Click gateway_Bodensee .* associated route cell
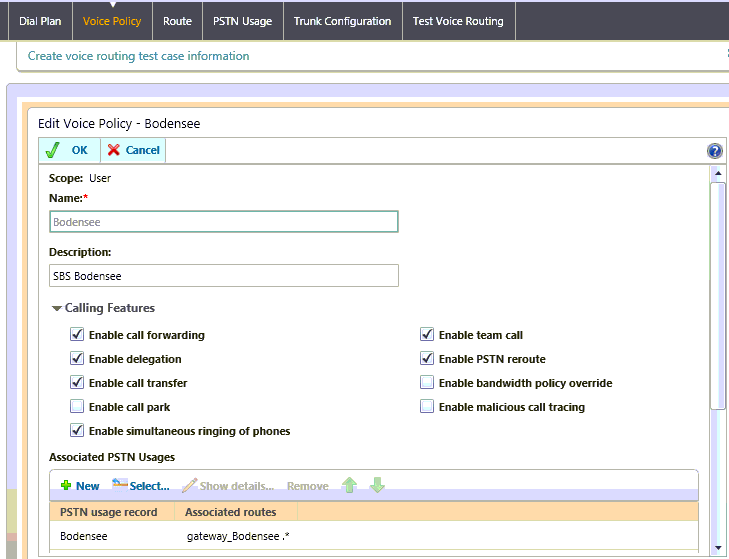The image size is (729, 559). pos(238,536)
